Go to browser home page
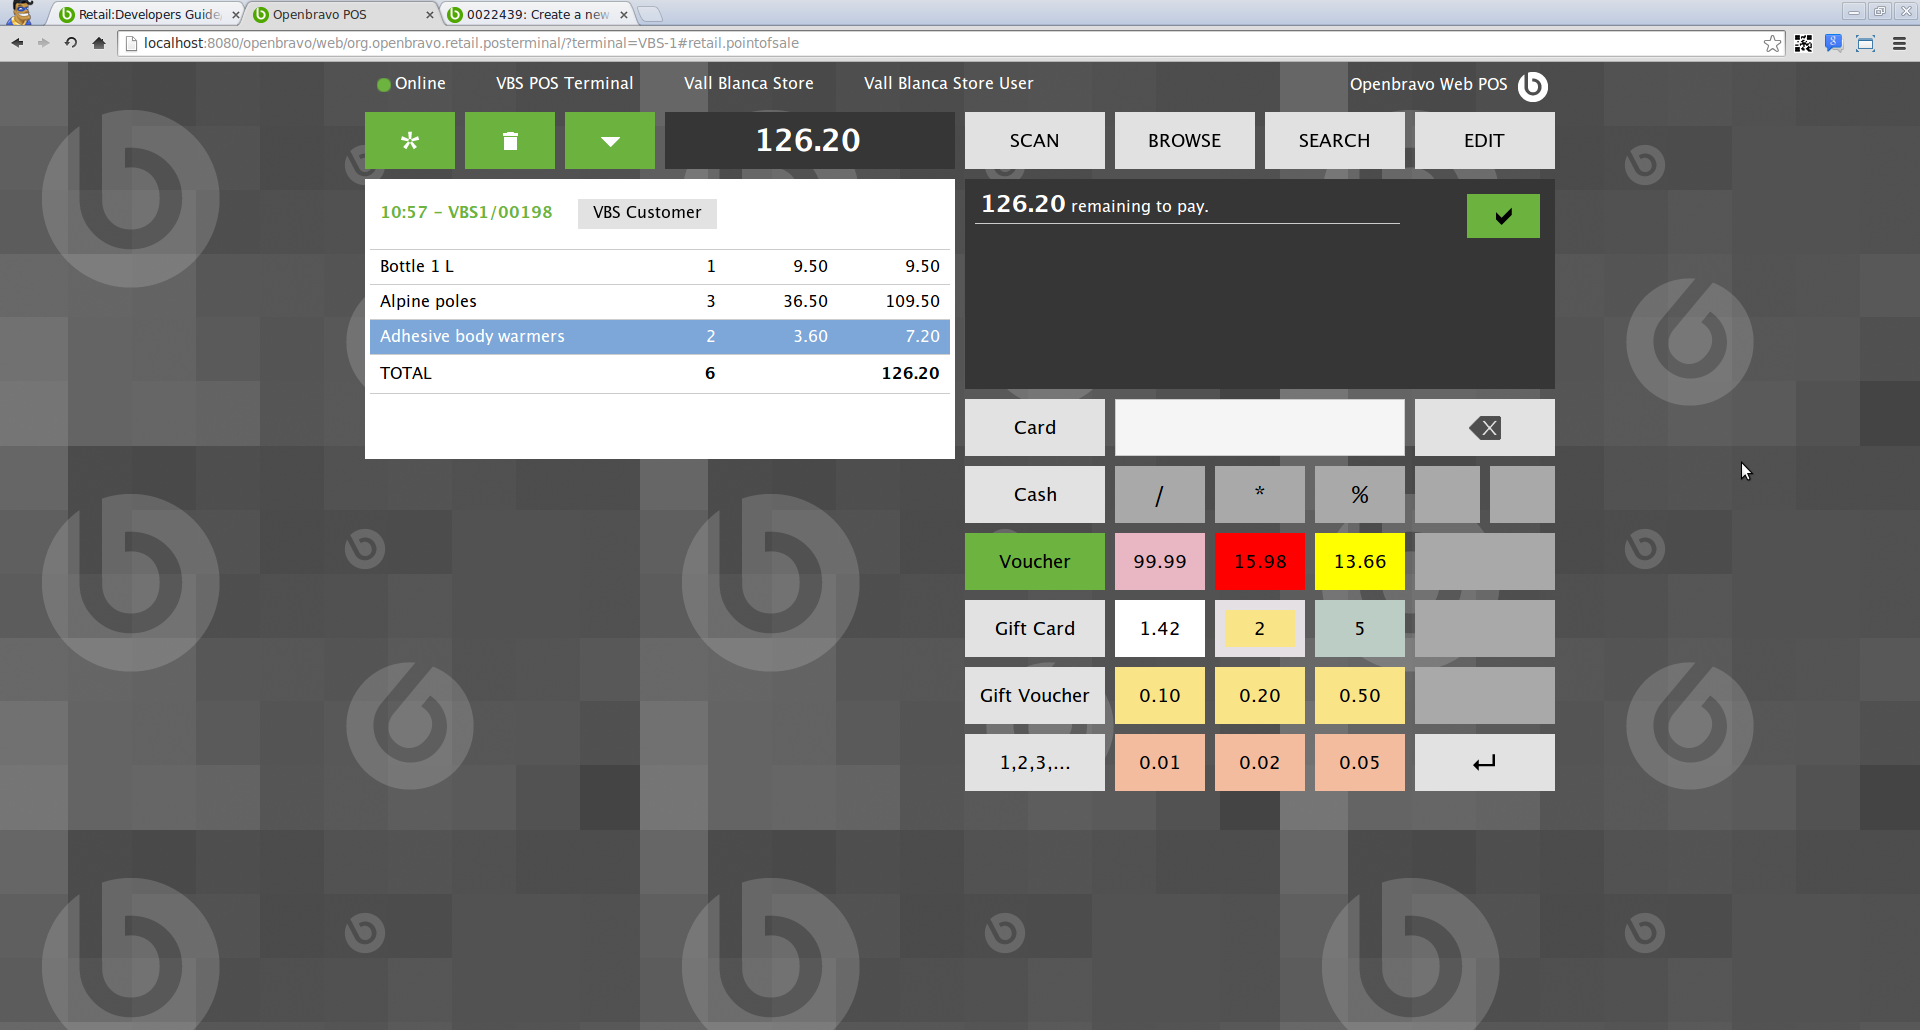The height and width of the screenshot is (1030, 1920). click(98, 43)
